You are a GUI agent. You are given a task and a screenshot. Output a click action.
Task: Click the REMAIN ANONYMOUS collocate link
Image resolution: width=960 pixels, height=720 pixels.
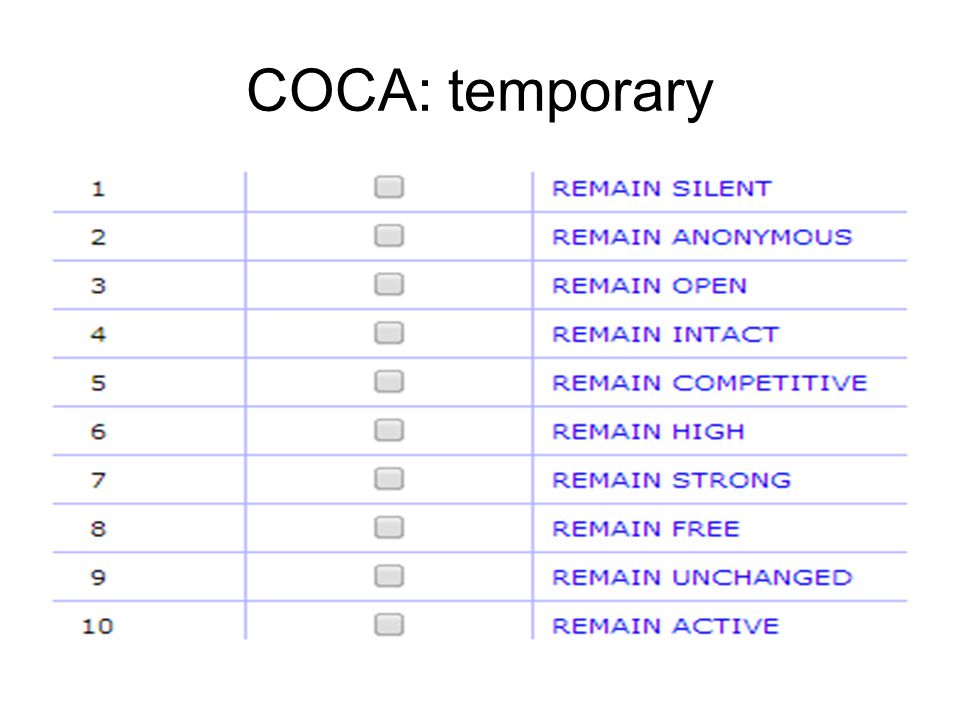pyautogui.click(x=702, y=237)
